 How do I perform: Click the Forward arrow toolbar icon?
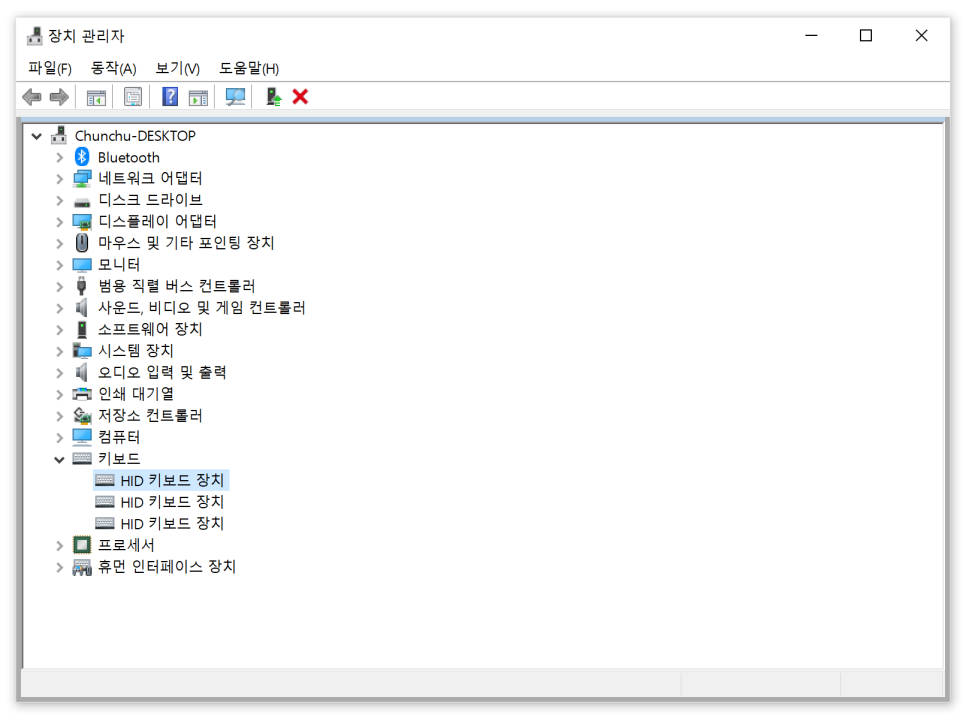[x=59, y=97]
